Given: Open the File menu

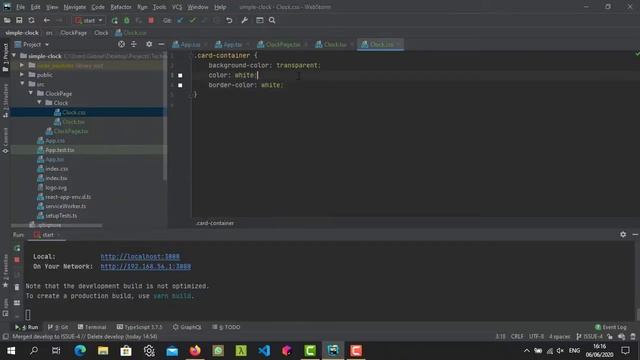Looking at the screenshot, I should click(20, 7).
